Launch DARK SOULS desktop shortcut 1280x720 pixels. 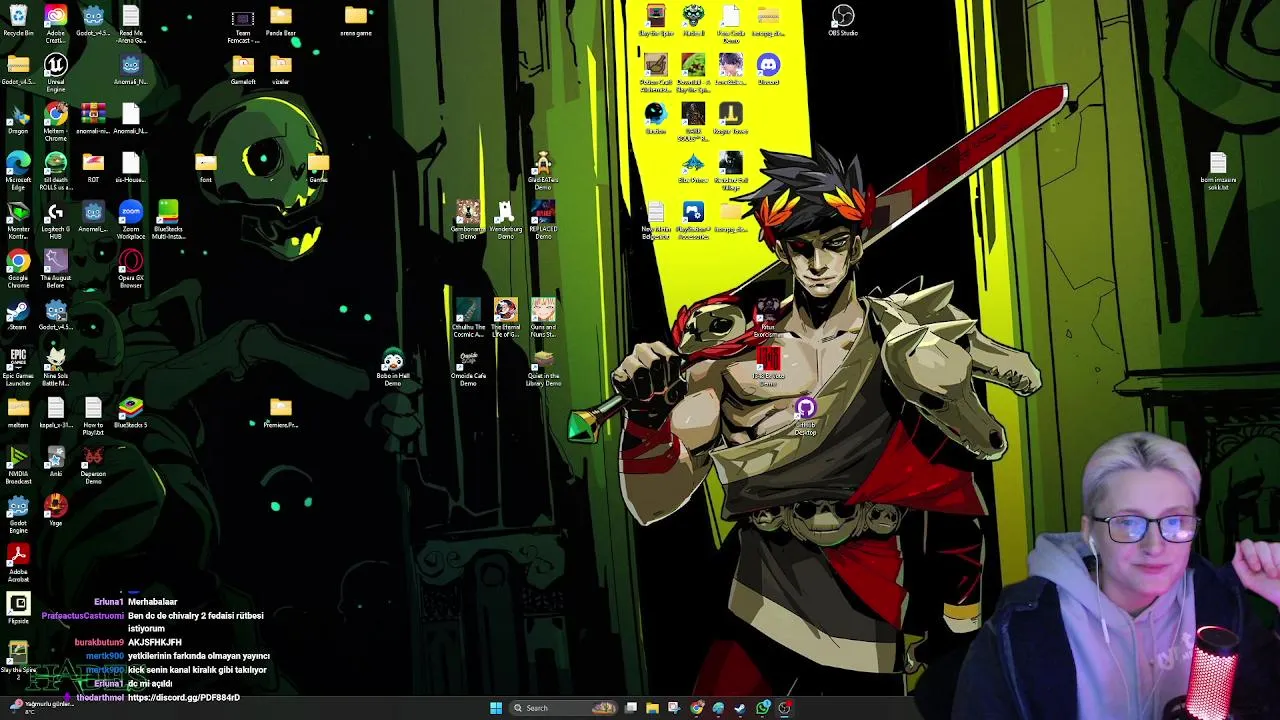(693, 122)
